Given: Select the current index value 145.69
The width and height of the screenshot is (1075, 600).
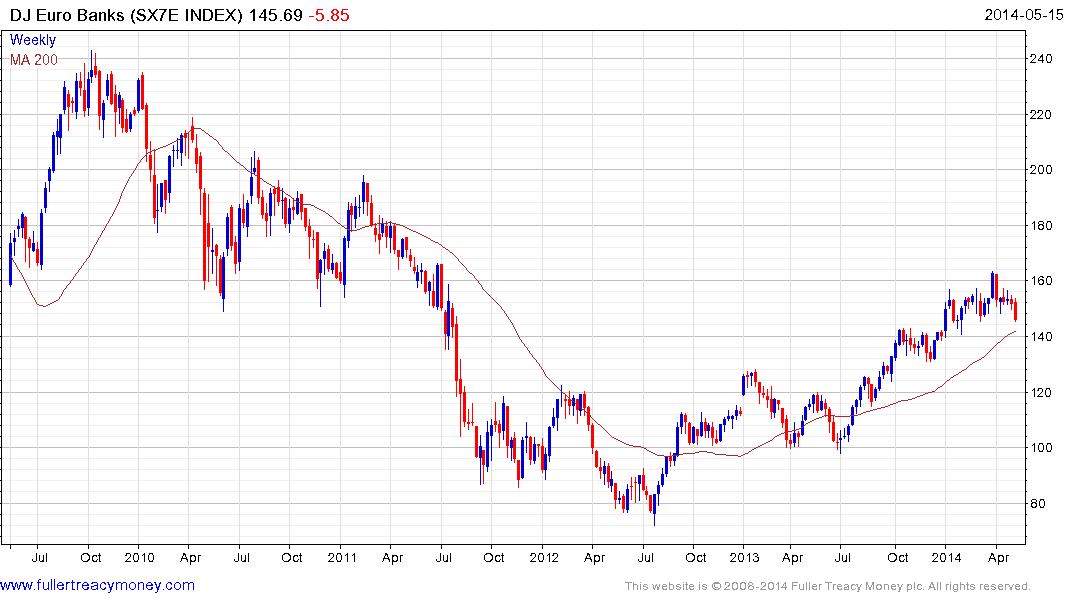Looking at the screenshot, I should (x=276, y=15).
